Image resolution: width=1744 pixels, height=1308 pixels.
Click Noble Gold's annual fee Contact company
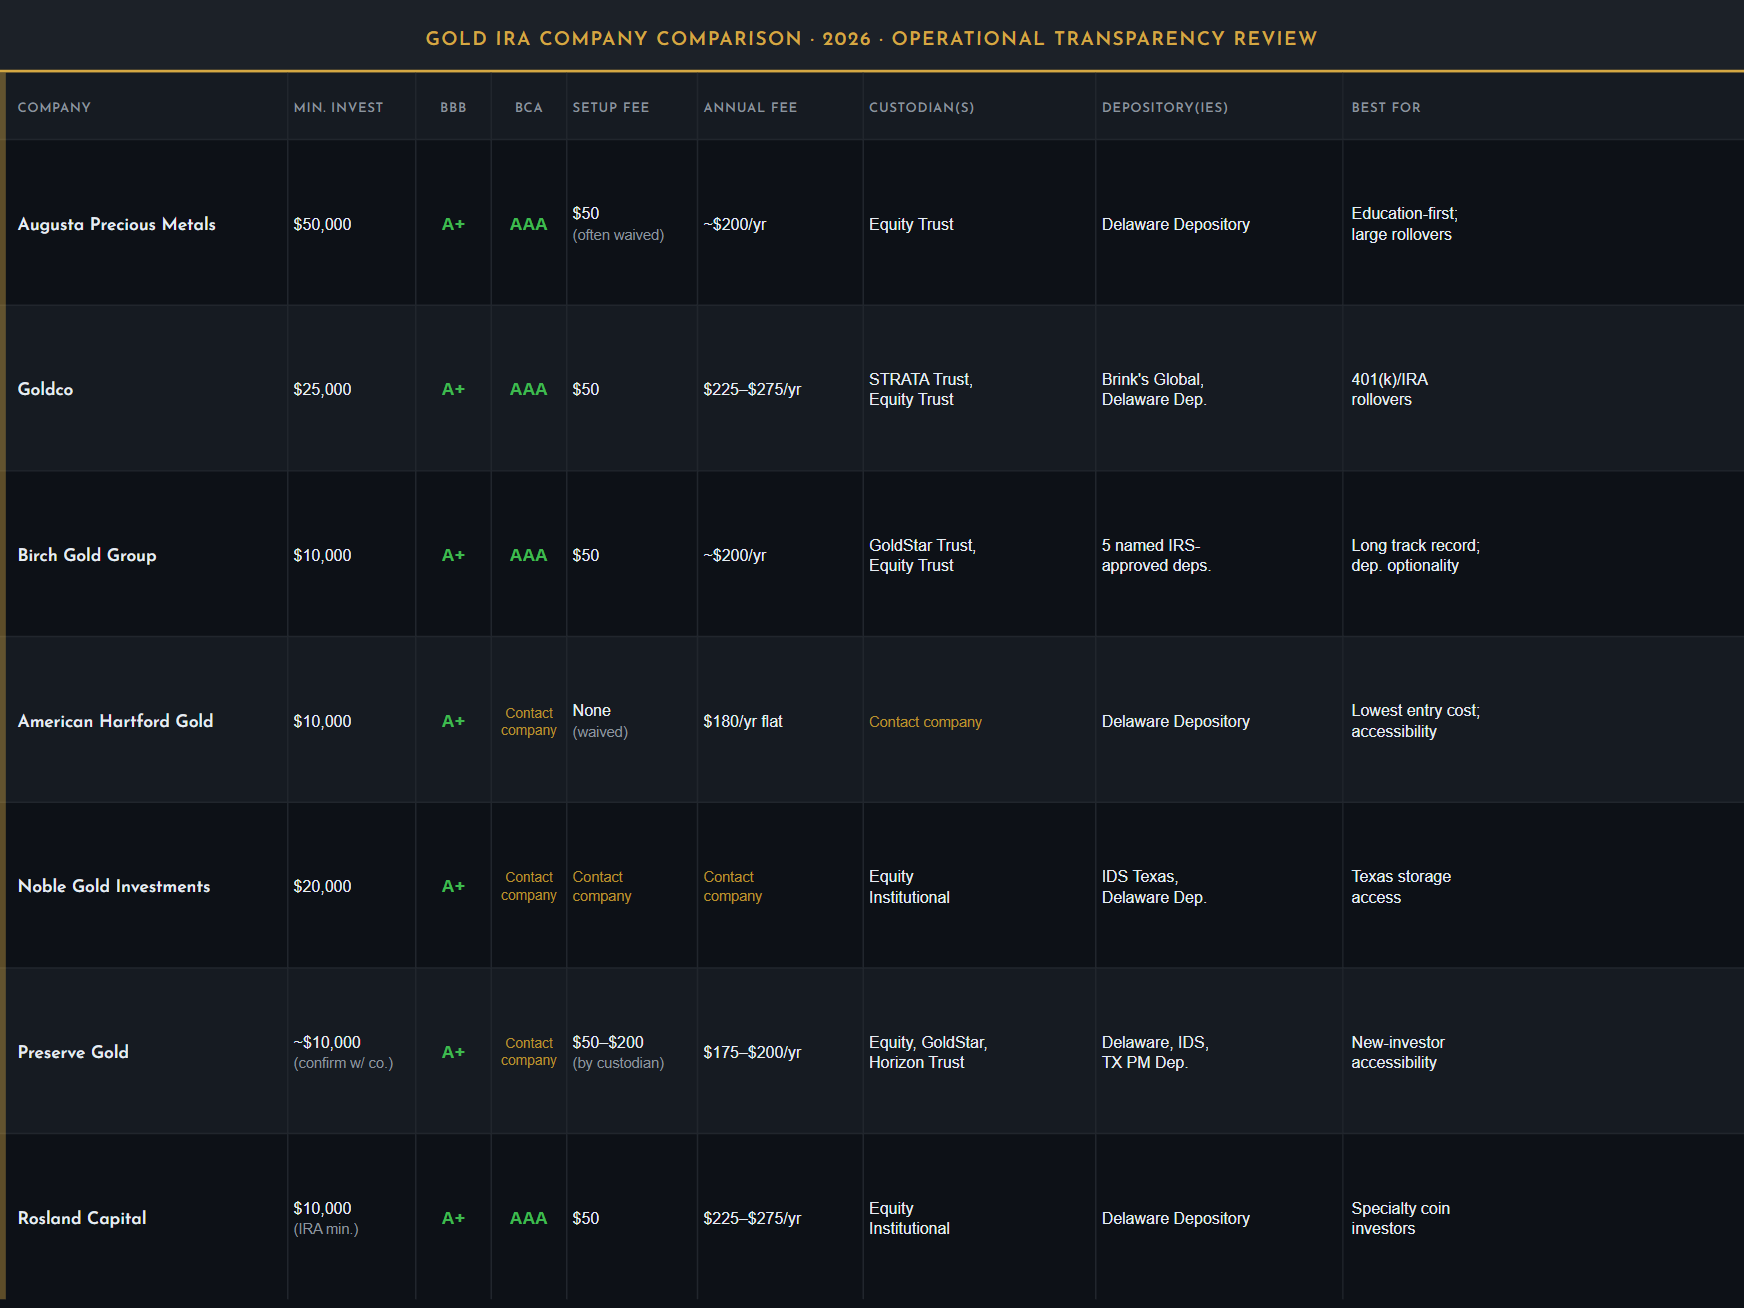(x=733, y=886)
